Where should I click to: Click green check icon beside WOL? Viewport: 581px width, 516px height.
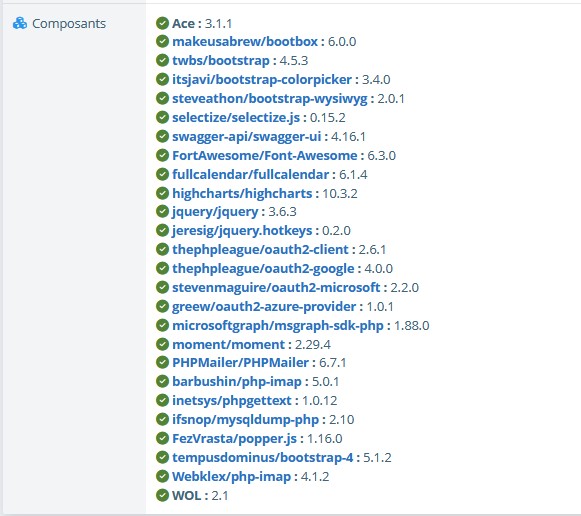[162, 495]
